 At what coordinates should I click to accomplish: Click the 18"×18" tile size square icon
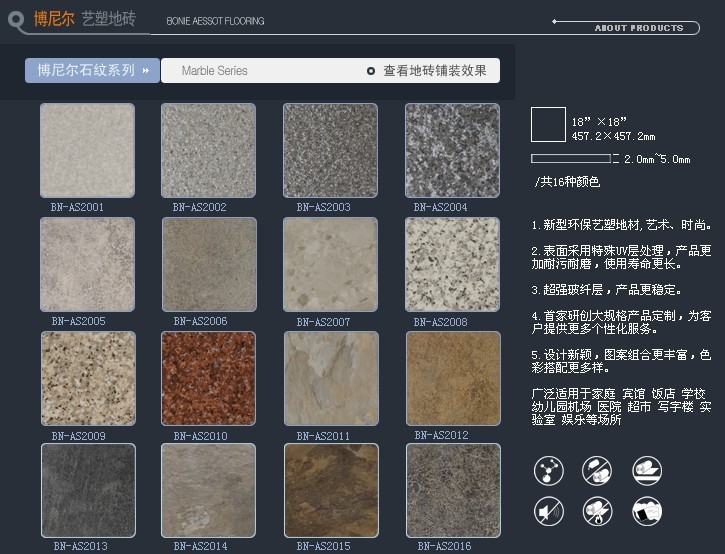pyautogui.click(x=548, y=125)
